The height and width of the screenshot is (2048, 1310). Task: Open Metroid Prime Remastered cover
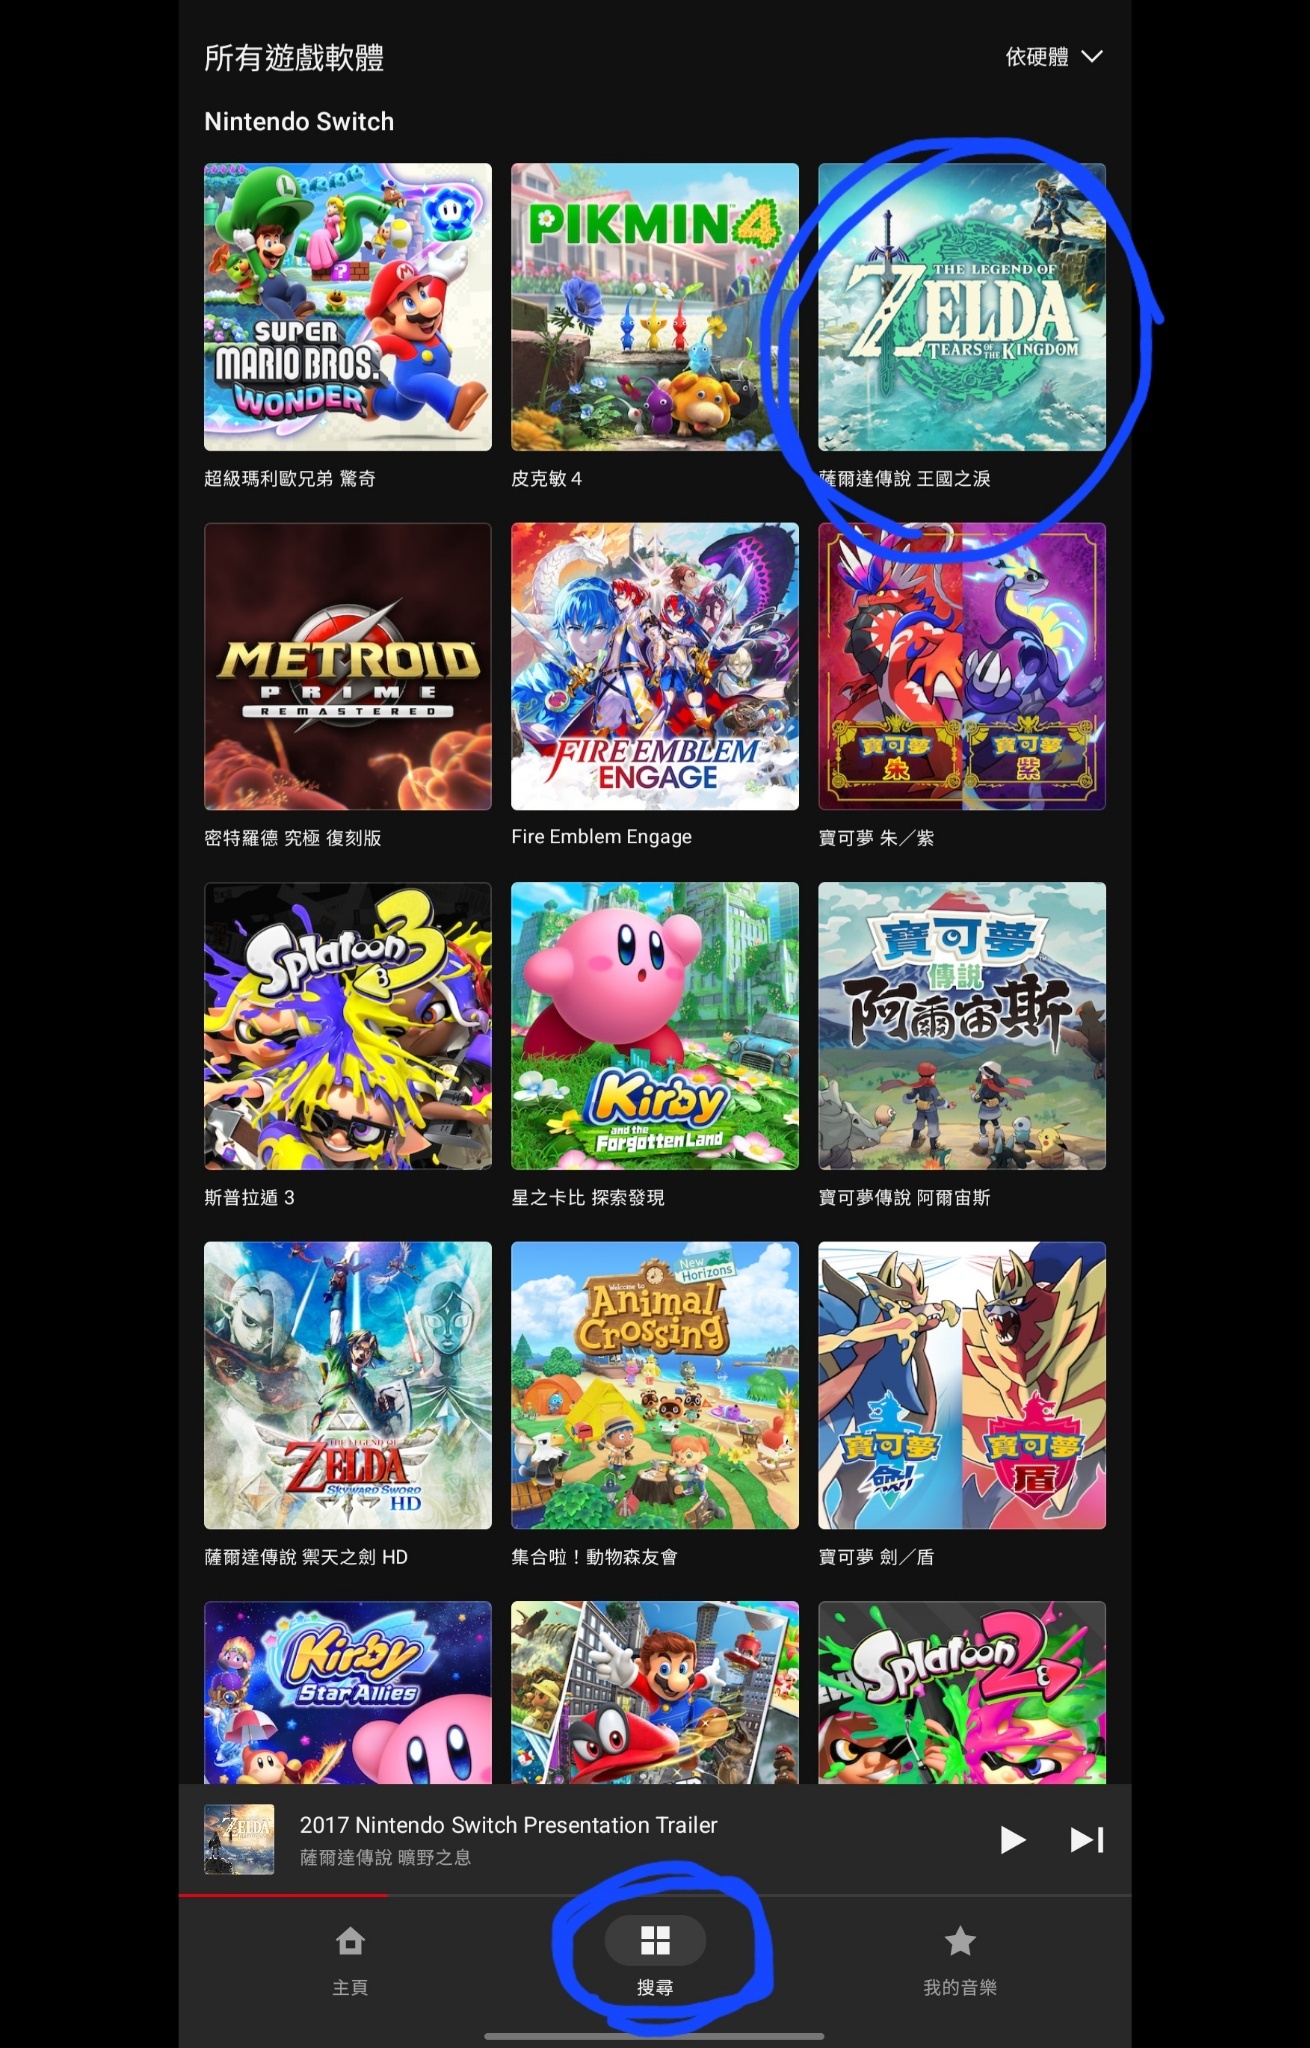[348, 666]
